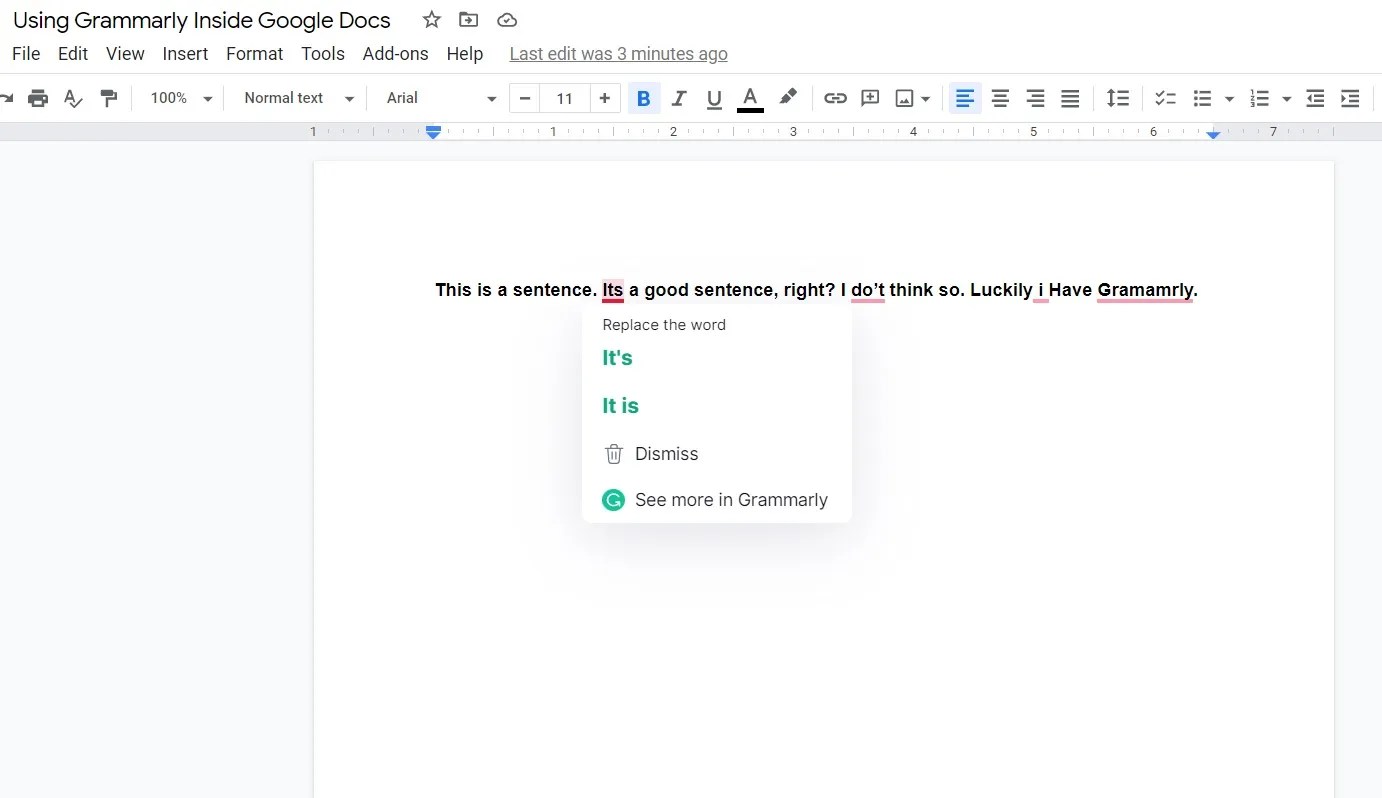Open the Add-ons menu

(395, 53)
